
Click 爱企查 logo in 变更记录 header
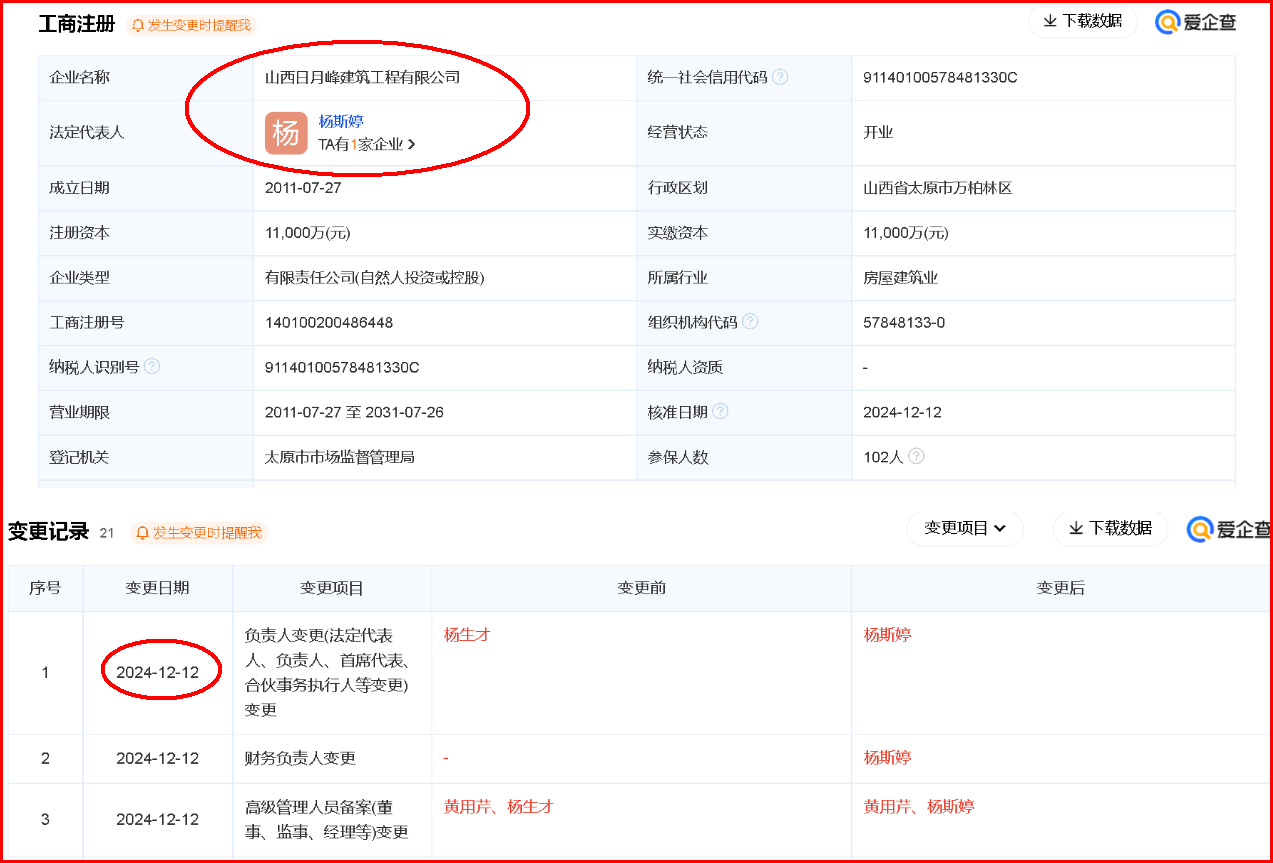tap(1229, 528)
